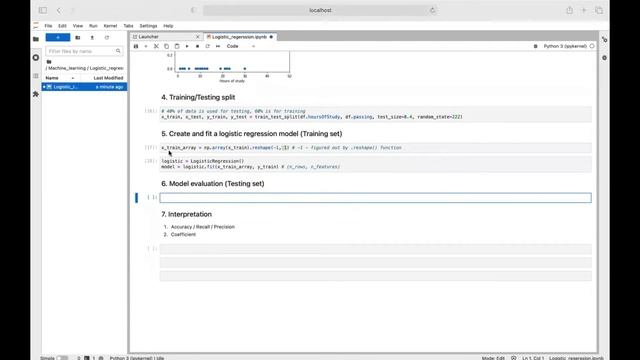Click 'Ln 1, Col 1' cursor position status
This screenshot has width=640, height=360.
533,358
